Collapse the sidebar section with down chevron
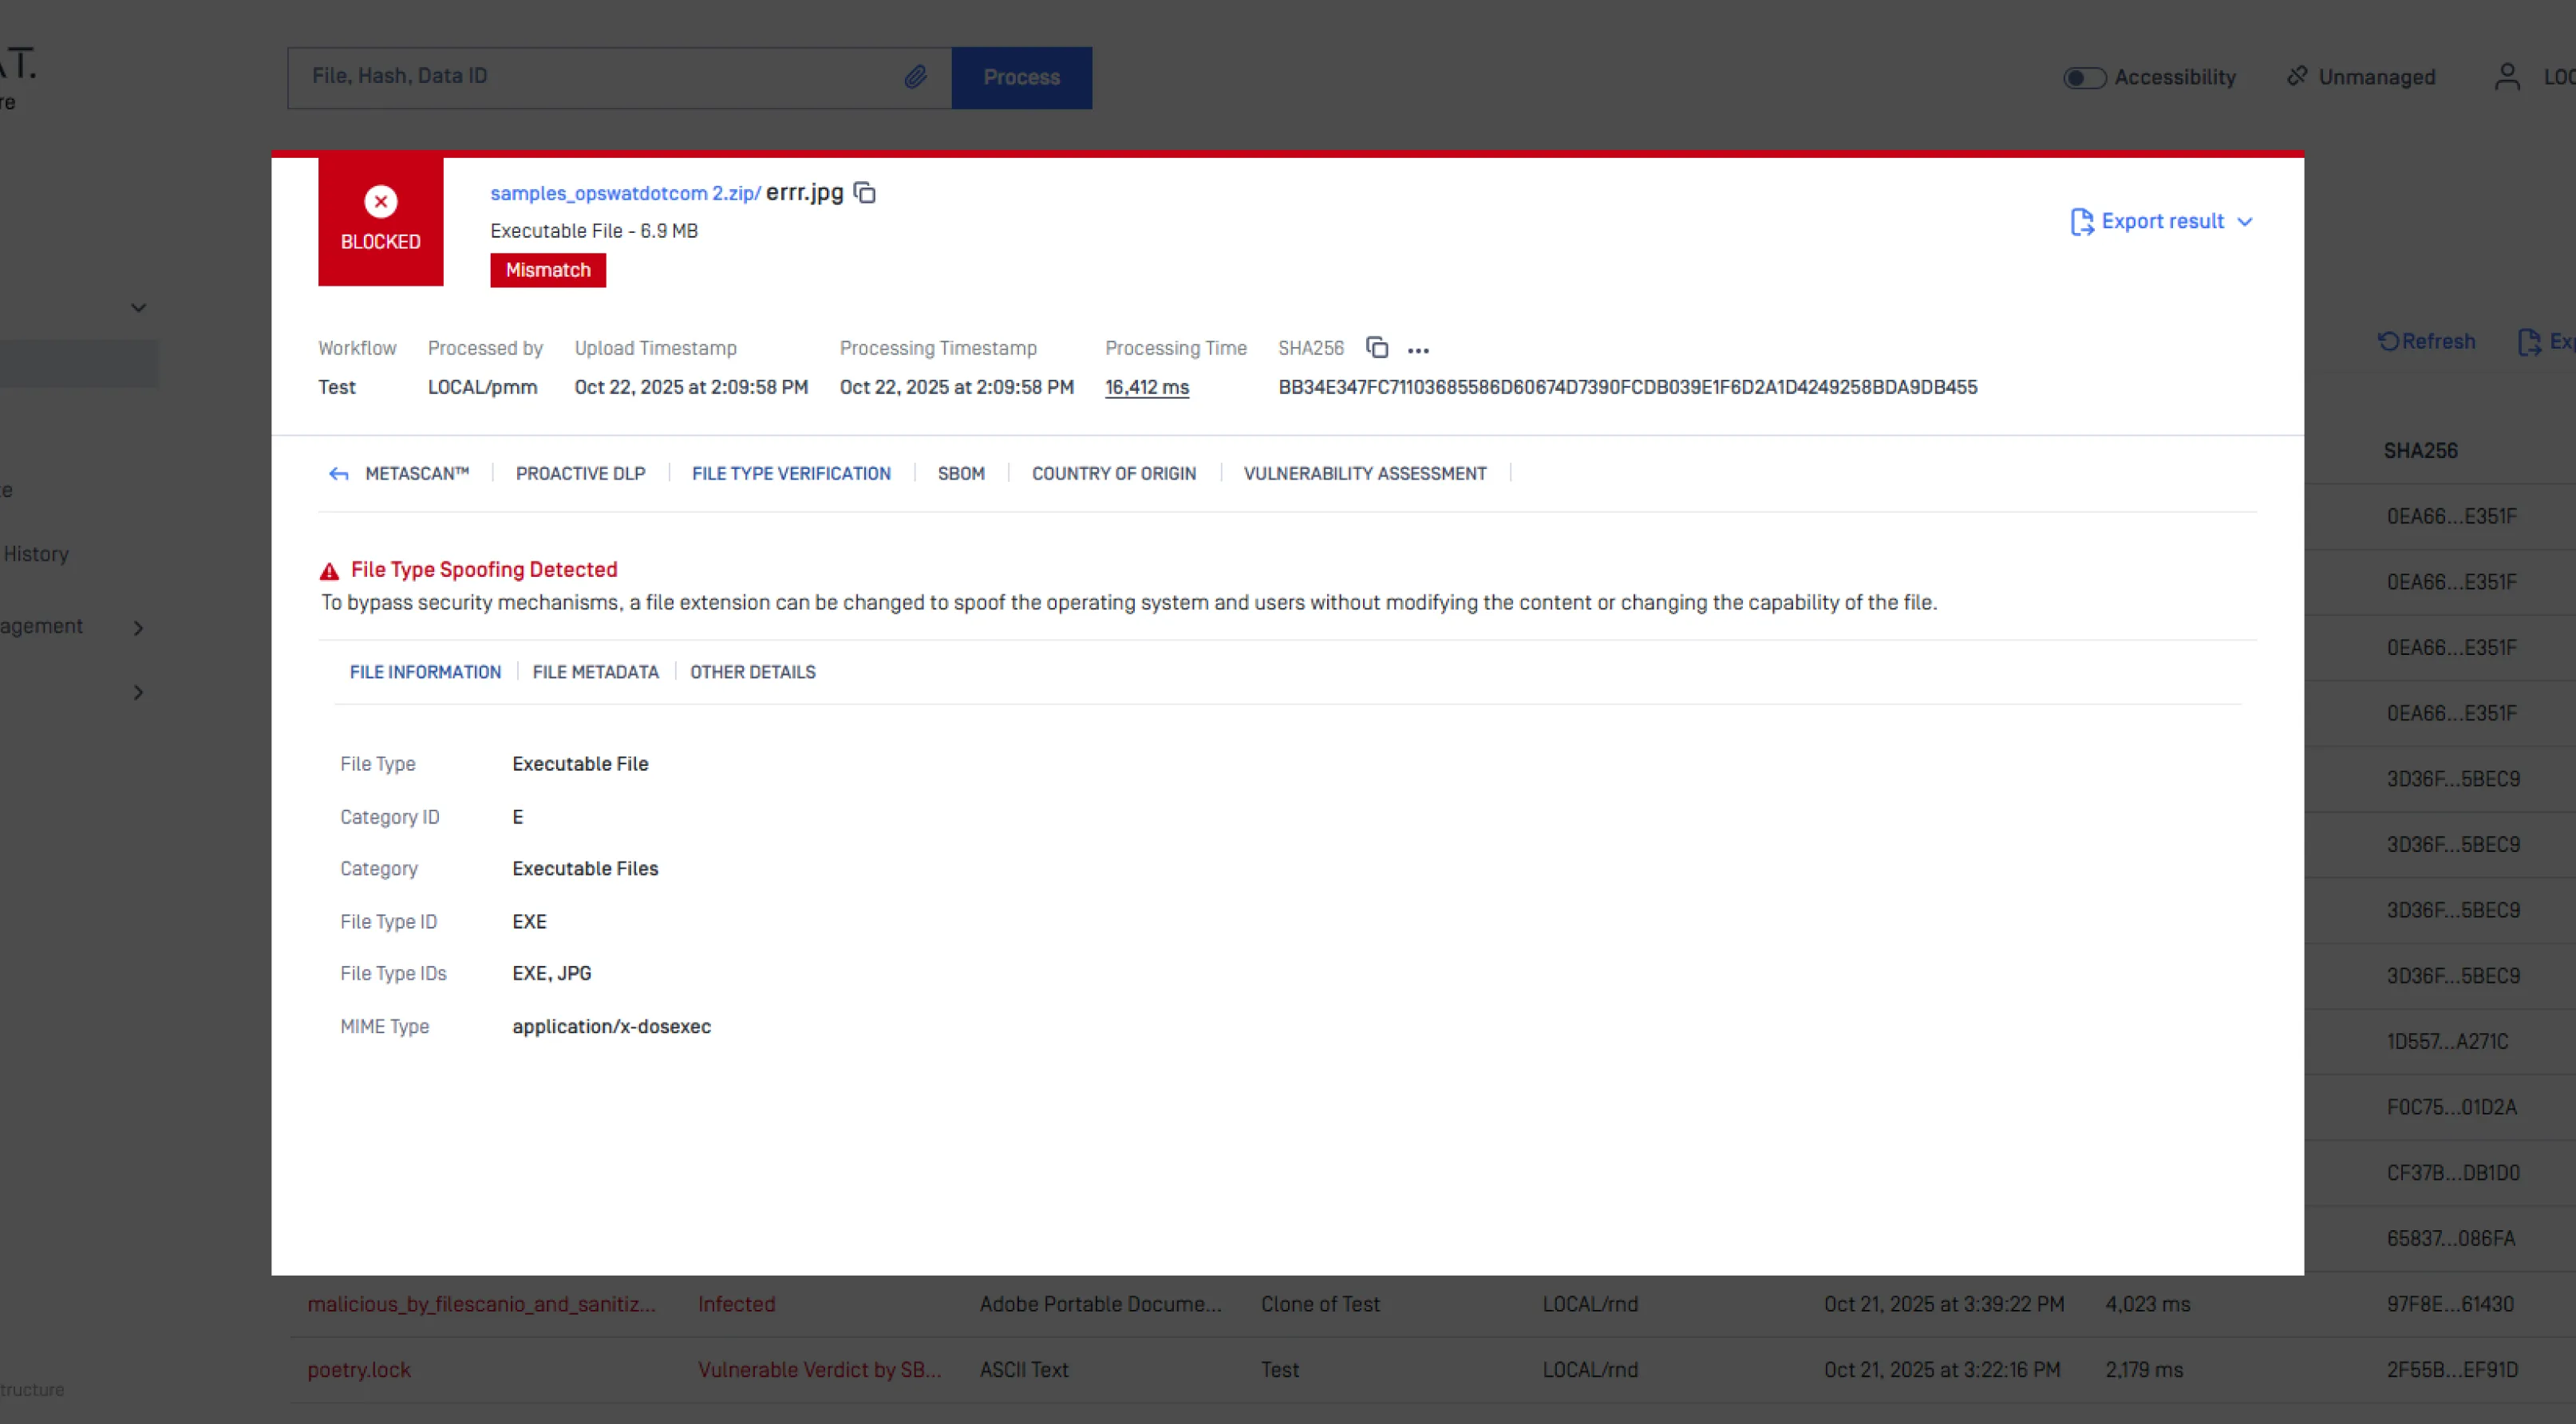The image size is (2576, 1424). pos(138,308)
